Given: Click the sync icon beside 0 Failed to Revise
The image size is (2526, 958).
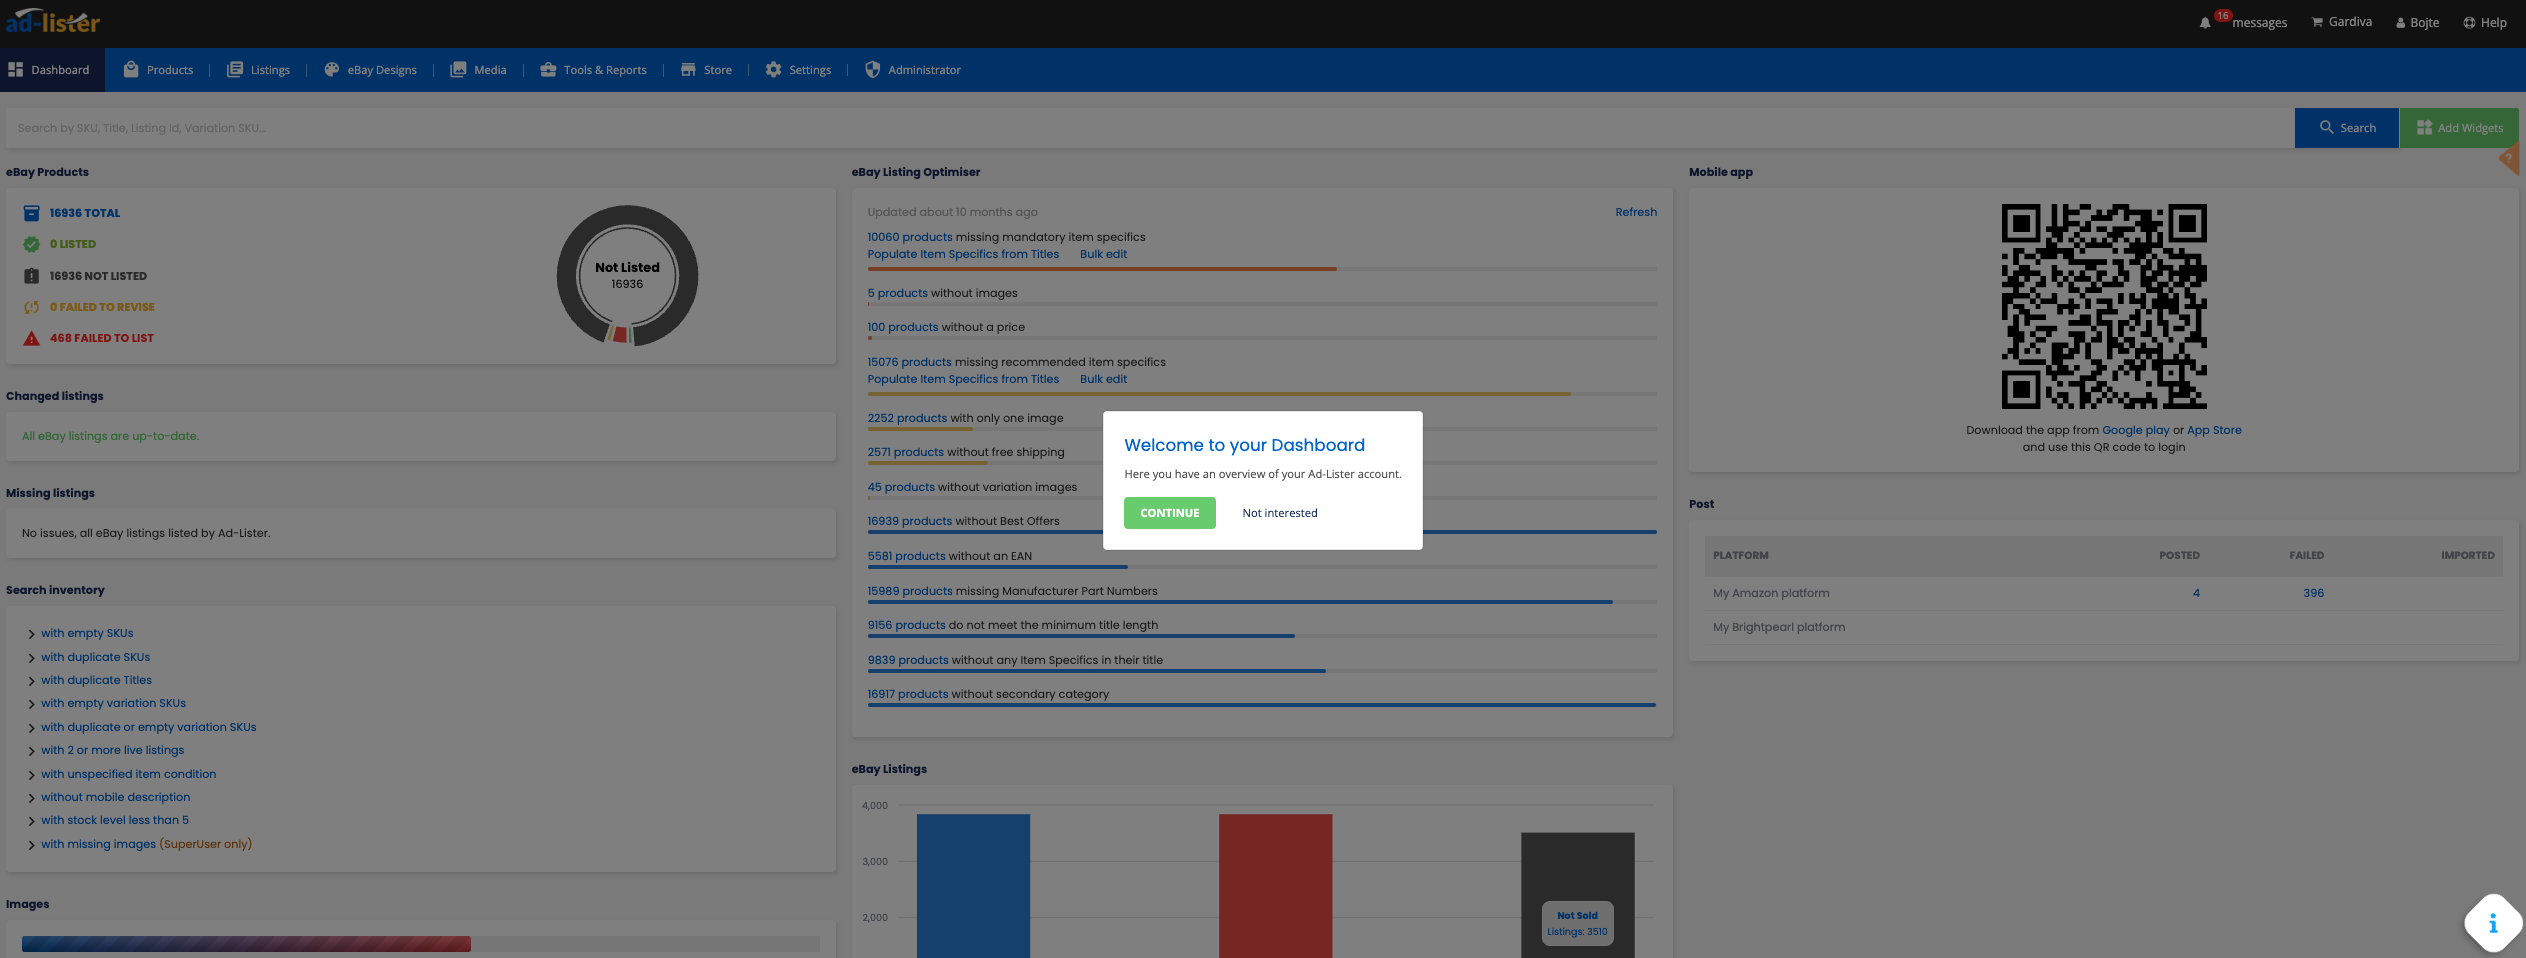Looking at the screenshot, I should pyautogui.click(x=32, y=307).
